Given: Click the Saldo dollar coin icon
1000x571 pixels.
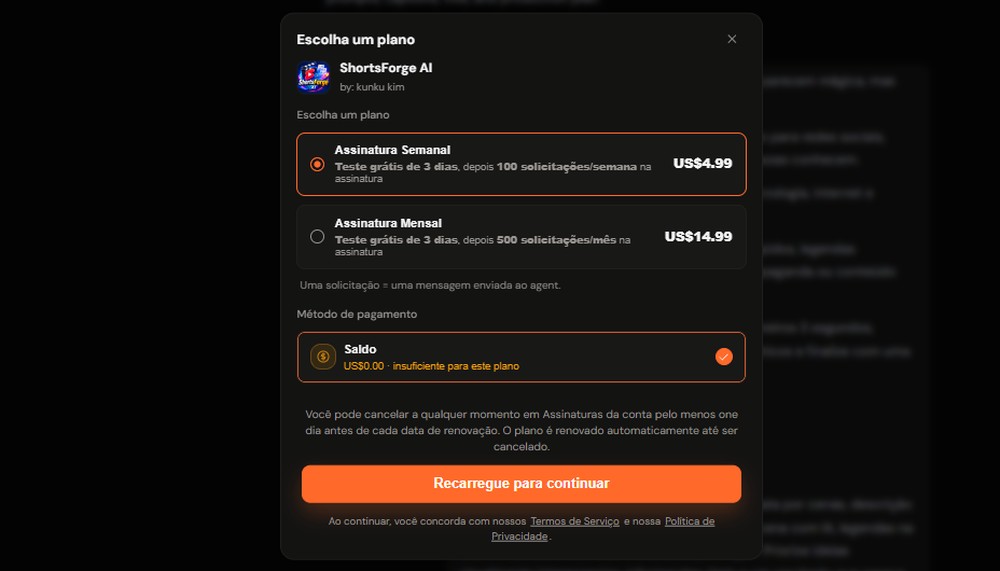Looking at the screenshot, I should click(x=323, y=357).
